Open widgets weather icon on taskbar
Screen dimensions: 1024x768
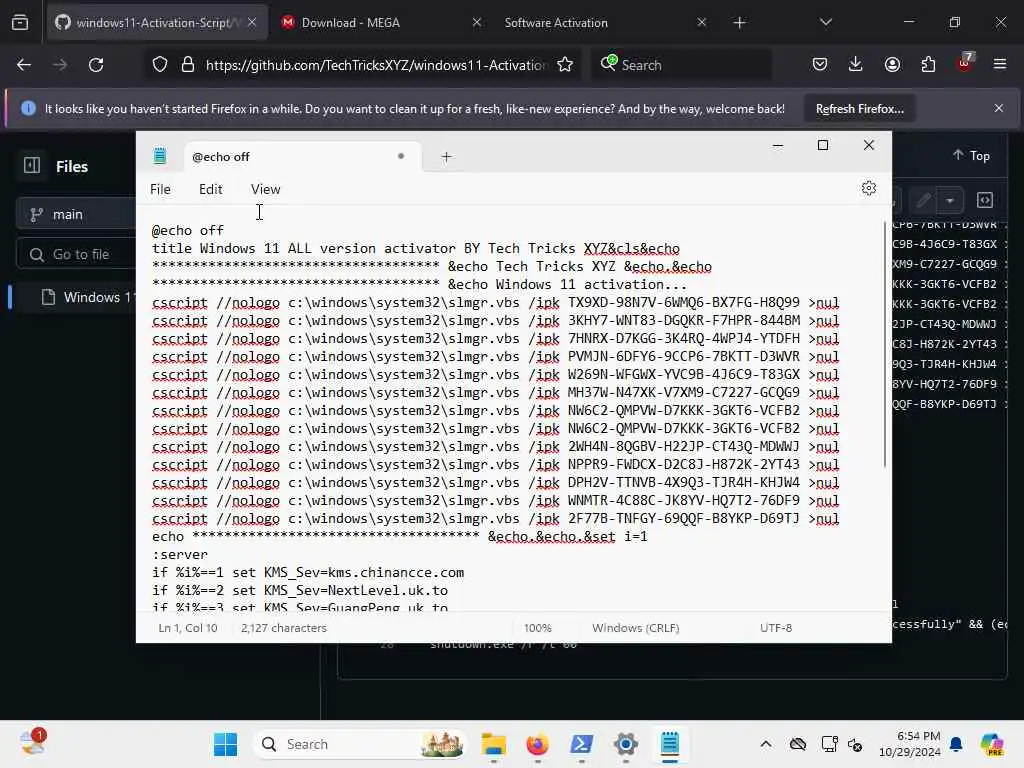click(31, 743)
